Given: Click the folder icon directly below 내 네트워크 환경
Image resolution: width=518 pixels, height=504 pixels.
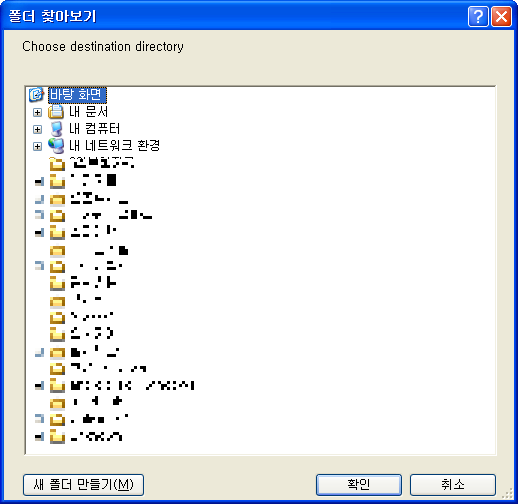Looking at the screenshot, I should pyautogui.click(x=57, y=164).
